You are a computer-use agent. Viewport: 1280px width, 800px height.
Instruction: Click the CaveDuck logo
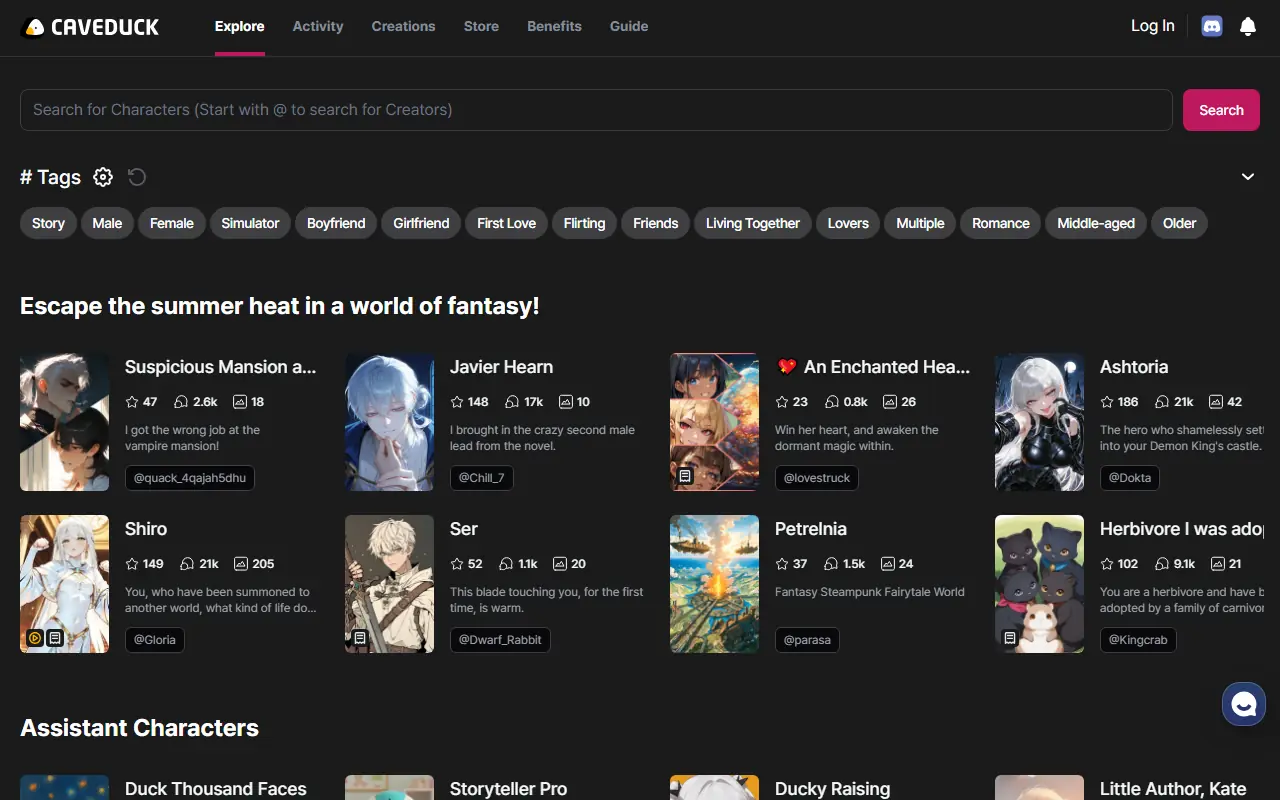tap(90, 27)
